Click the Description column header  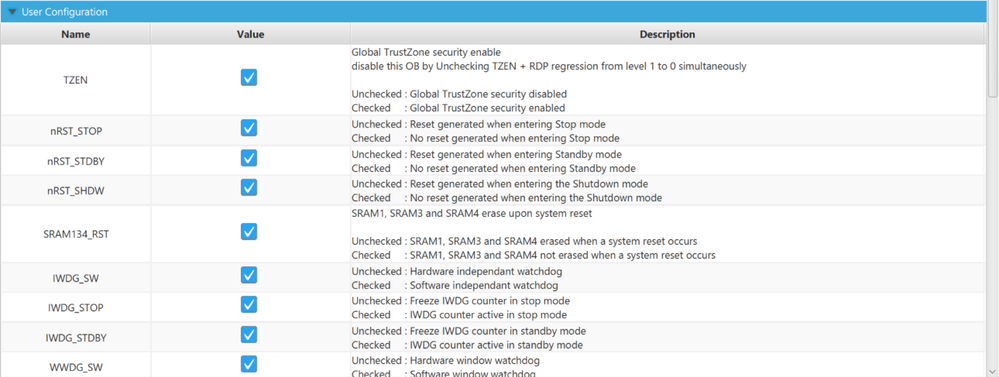tap(668, 34)
